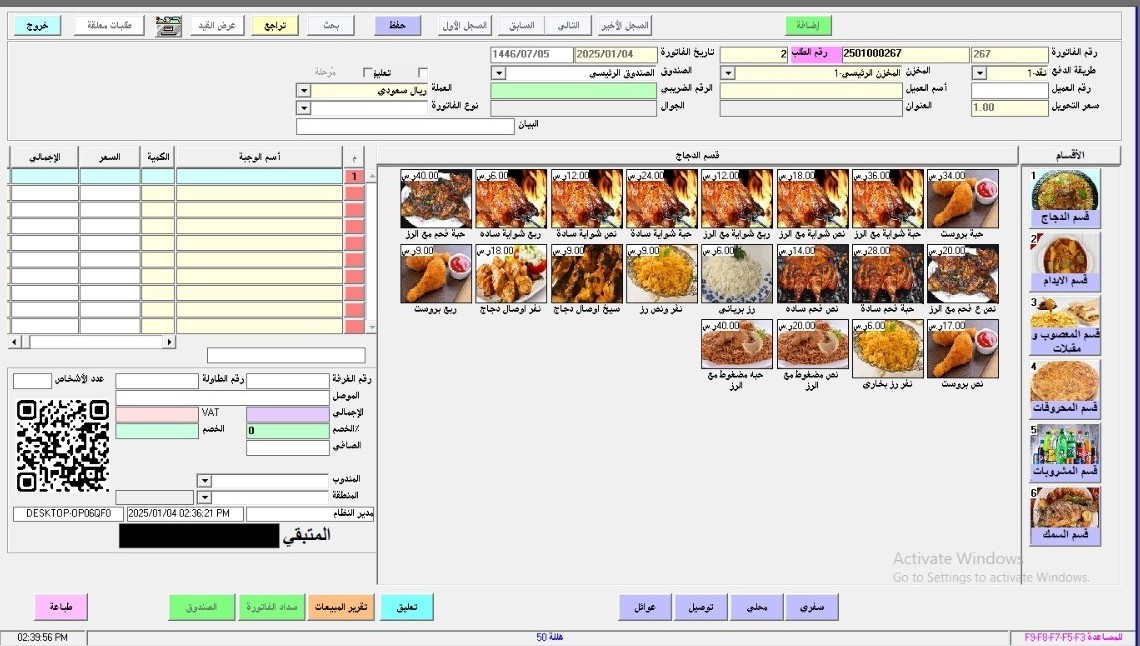Open the currency (العملة) dropdown
The image size is (1140, 646).
pyautogui.click(x=303, y=90)
